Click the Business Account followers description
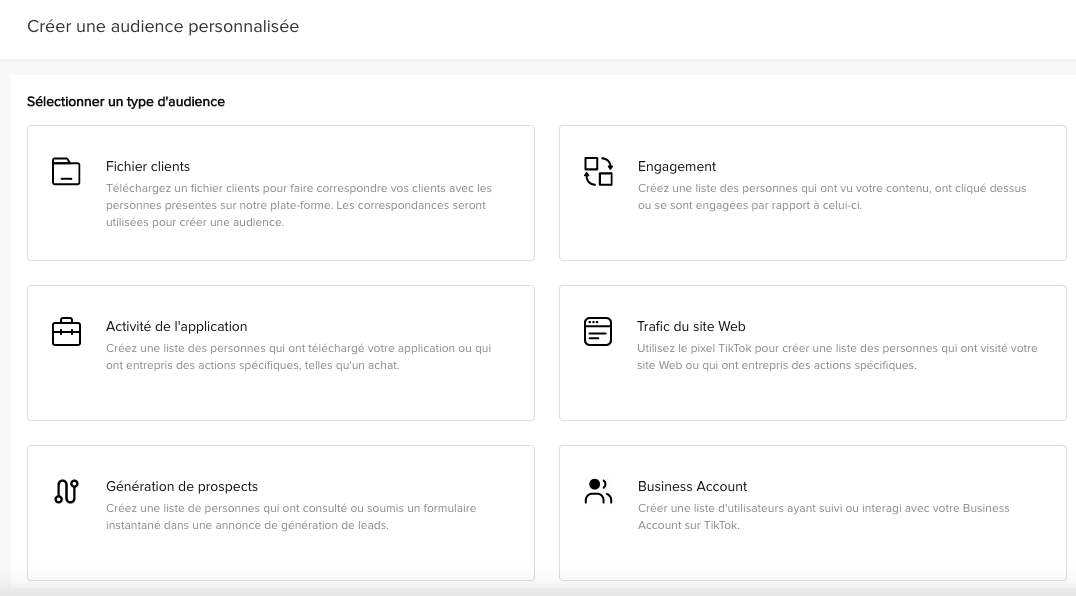The height and width of the screenshot is (596, 1076). 823,517
